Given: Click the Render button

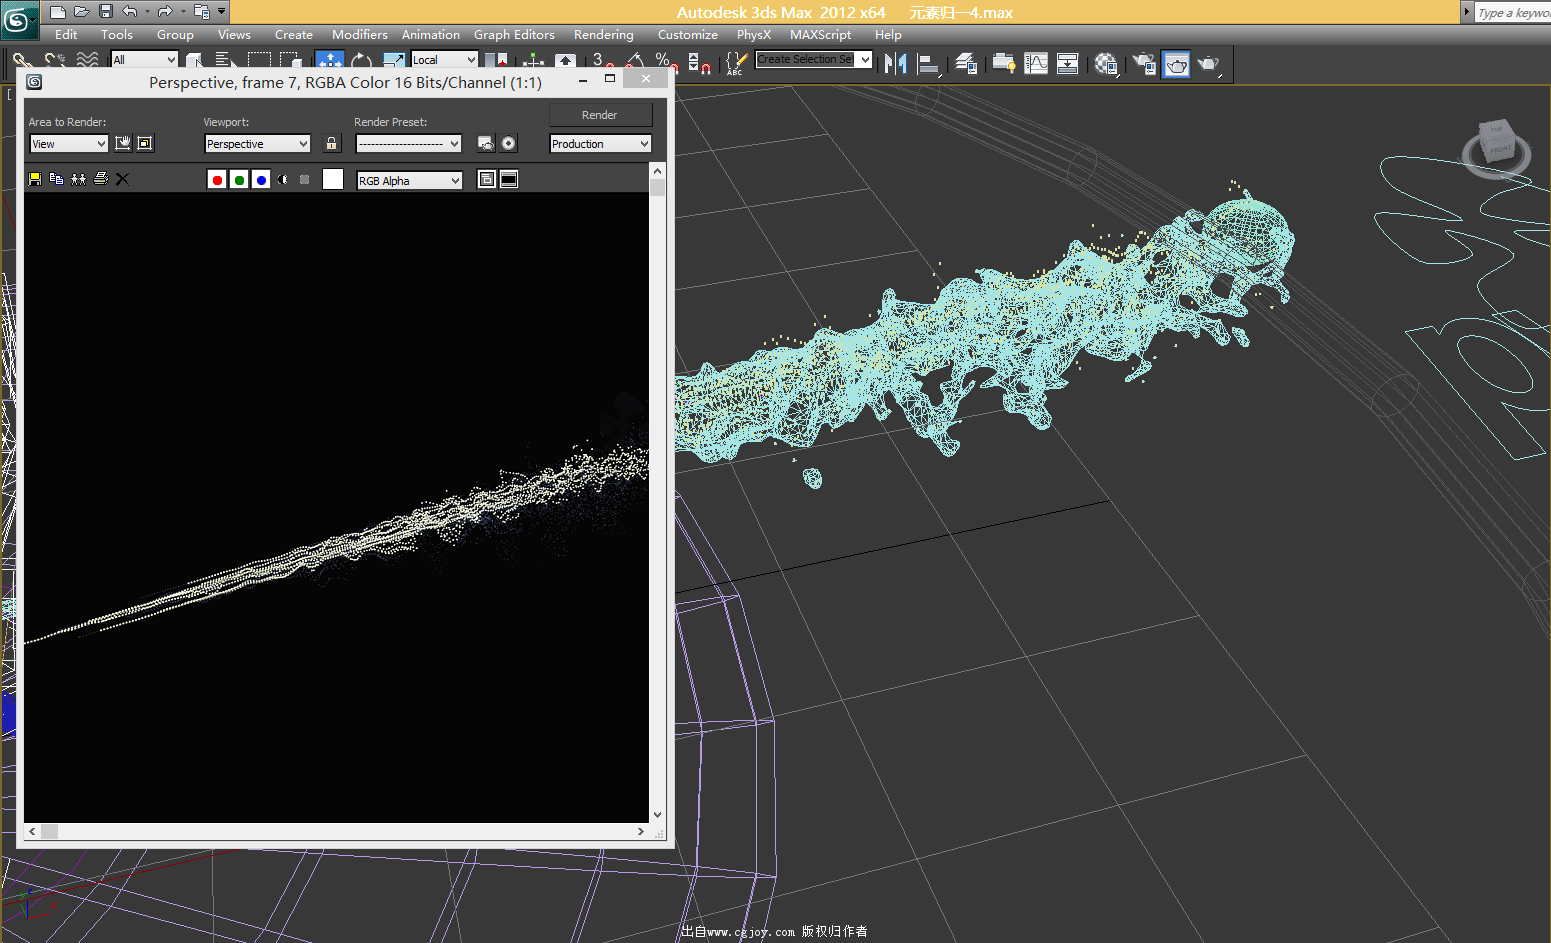Looking at the screenshot, I should pos(600,115).
